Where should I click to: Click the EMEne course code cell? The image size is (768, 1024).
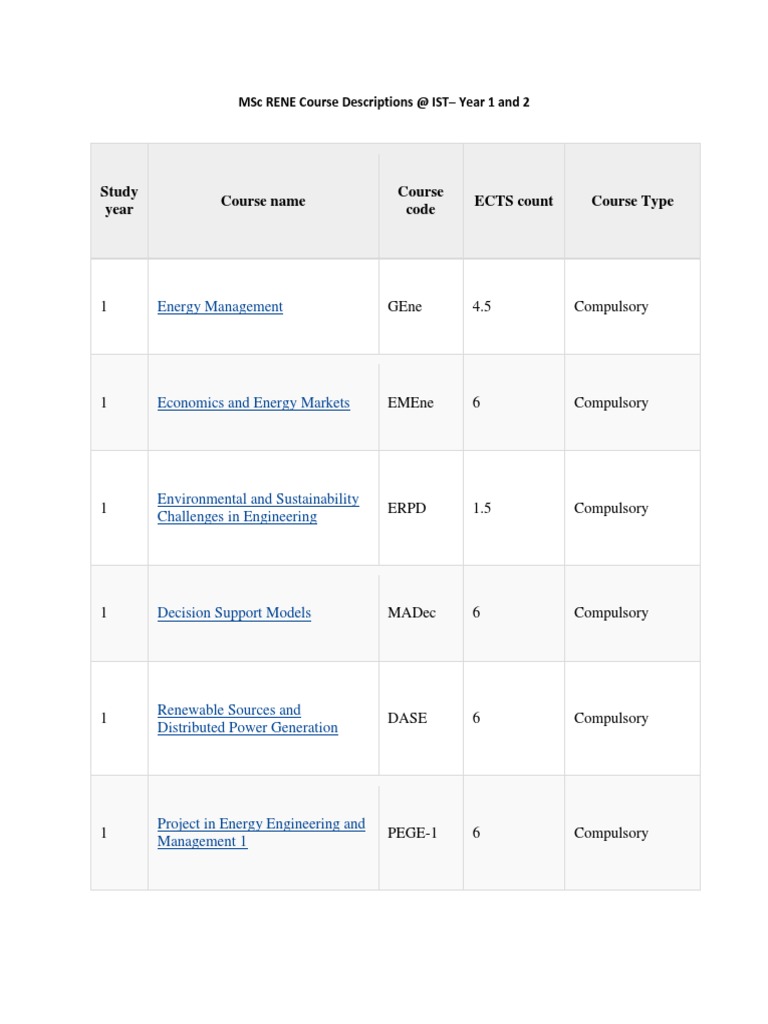(x=410, y=403)
